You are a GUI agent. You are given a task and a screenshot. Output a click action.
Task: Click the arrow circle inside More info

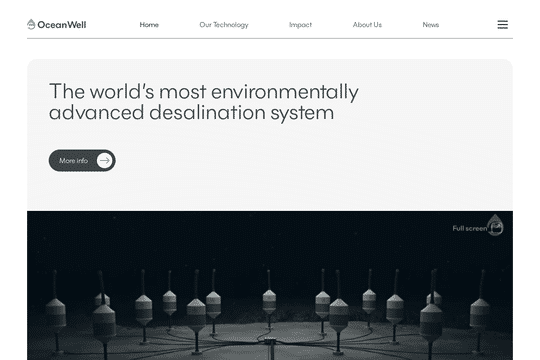105,161
